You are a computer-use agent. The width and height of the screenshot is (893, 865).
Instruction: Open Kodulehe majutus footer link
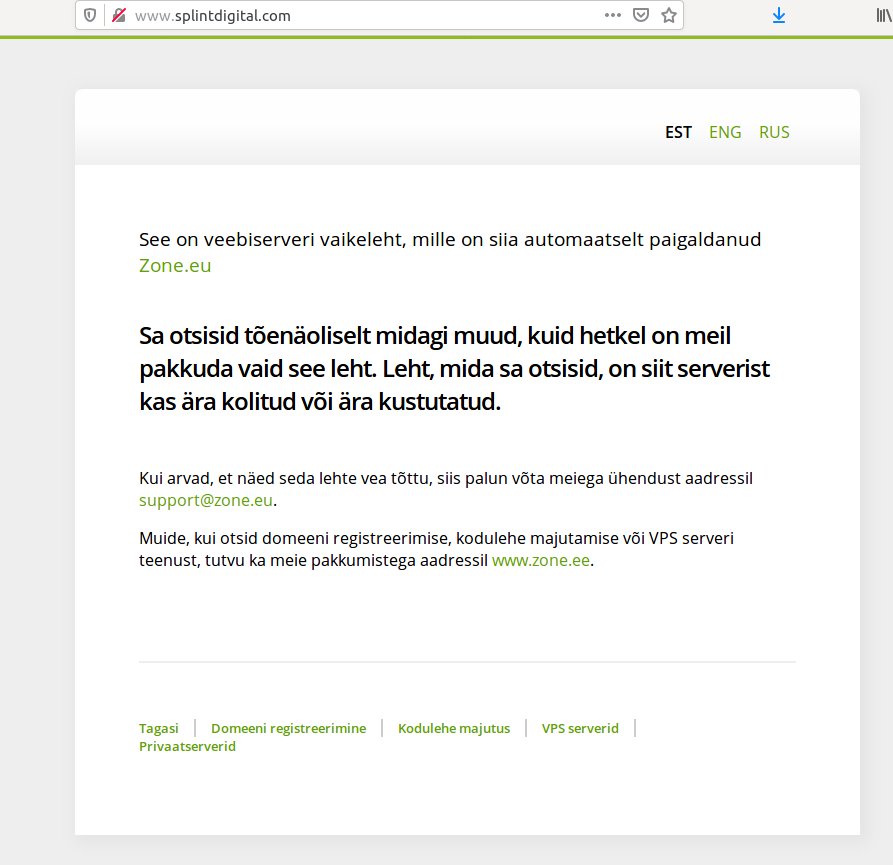click(454, 728)
